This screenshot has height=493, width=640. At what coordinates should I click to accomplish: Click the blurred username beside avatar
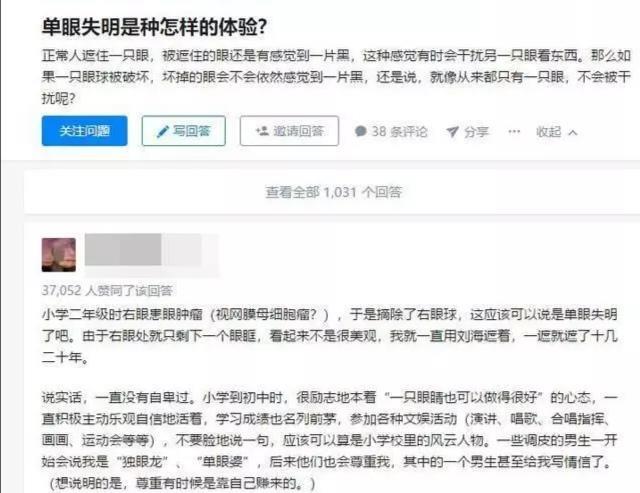143,250
